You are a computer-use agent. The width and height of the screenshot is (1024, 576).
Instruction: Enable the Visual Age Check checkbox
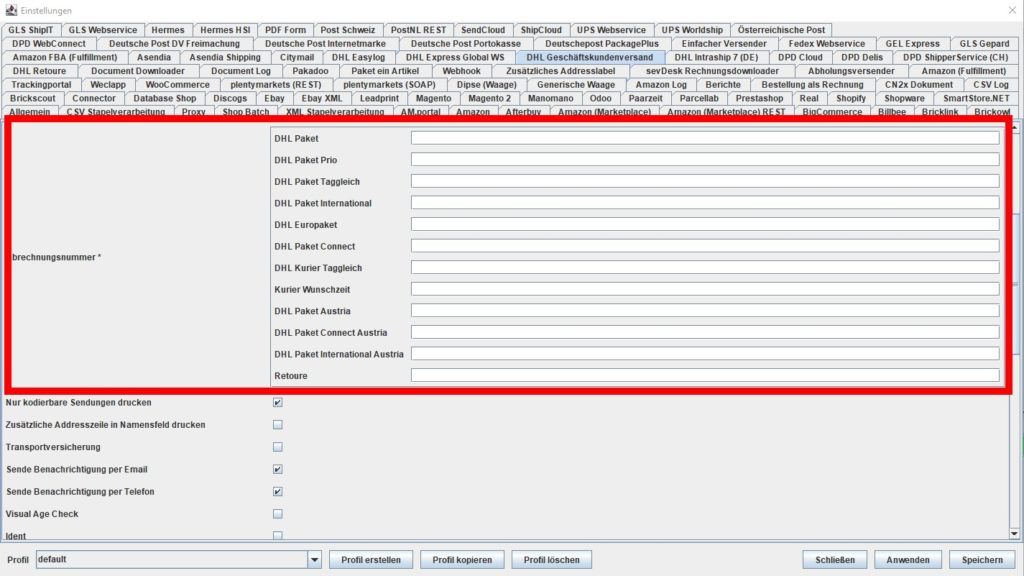point(278,514)
